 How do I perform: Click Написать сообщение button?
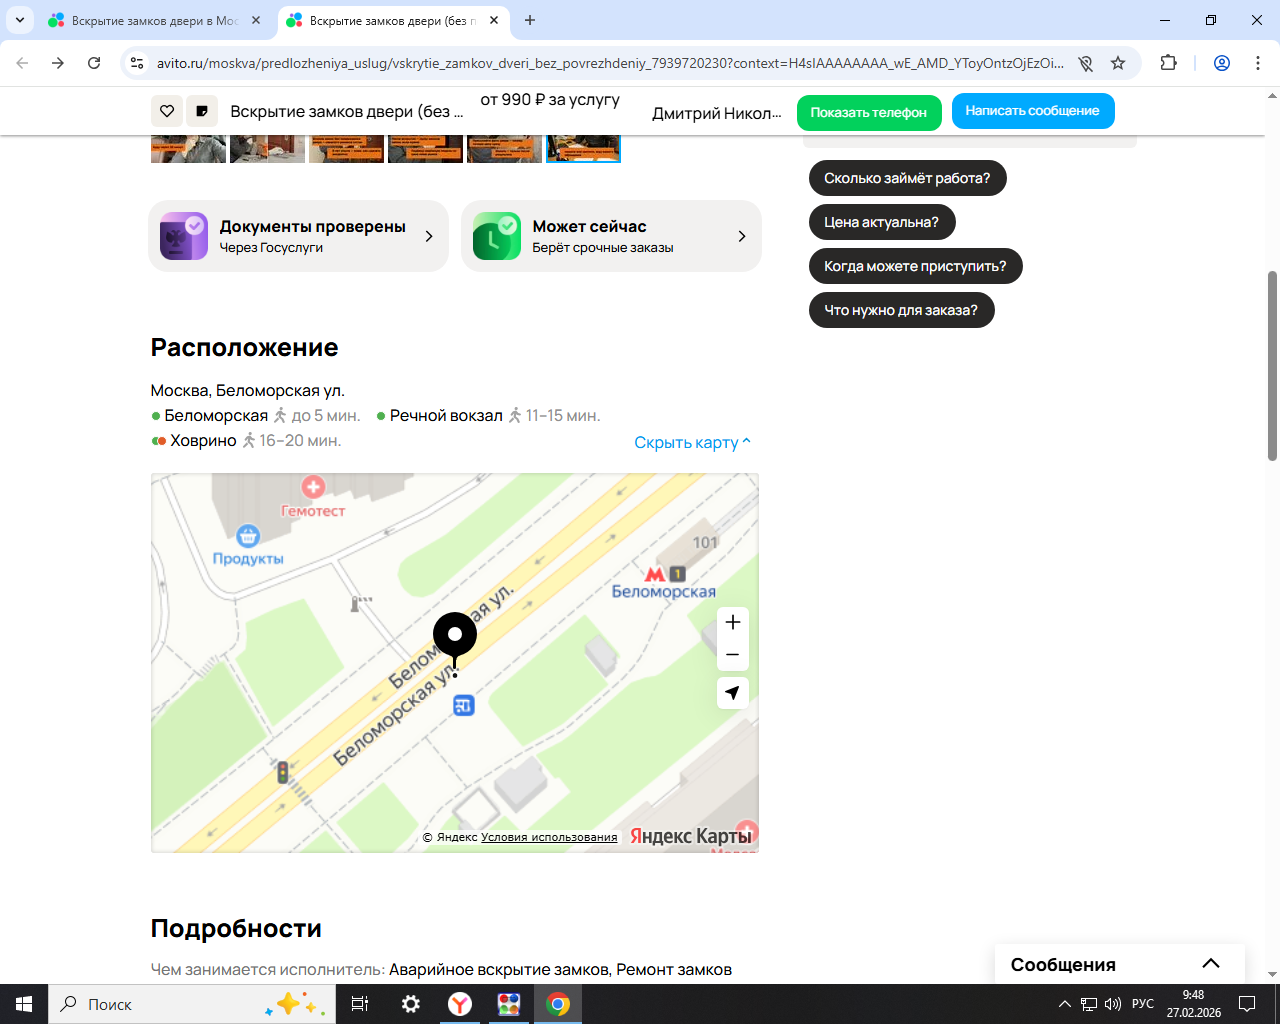[1033, 111]
